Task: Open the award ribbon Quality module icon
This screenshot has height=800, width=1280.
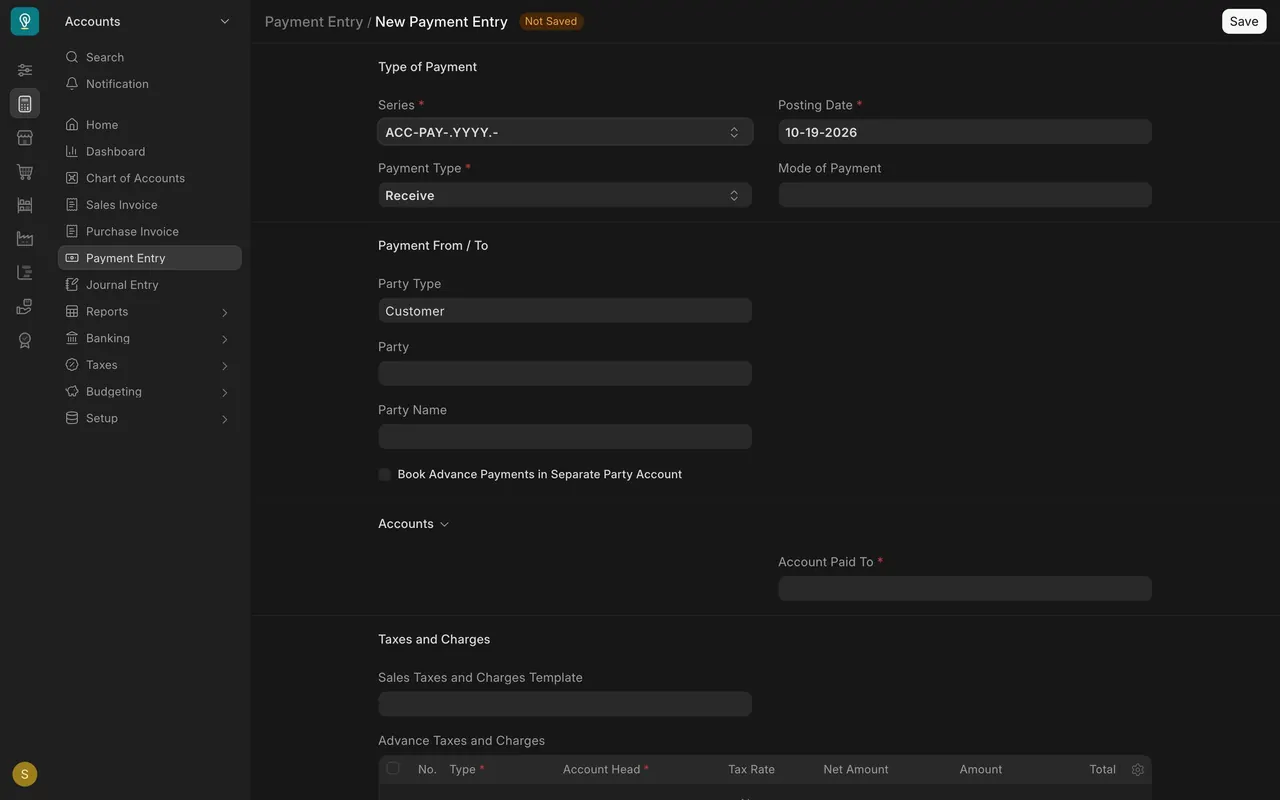Action: pyautogui.click(x=25, y=340)
